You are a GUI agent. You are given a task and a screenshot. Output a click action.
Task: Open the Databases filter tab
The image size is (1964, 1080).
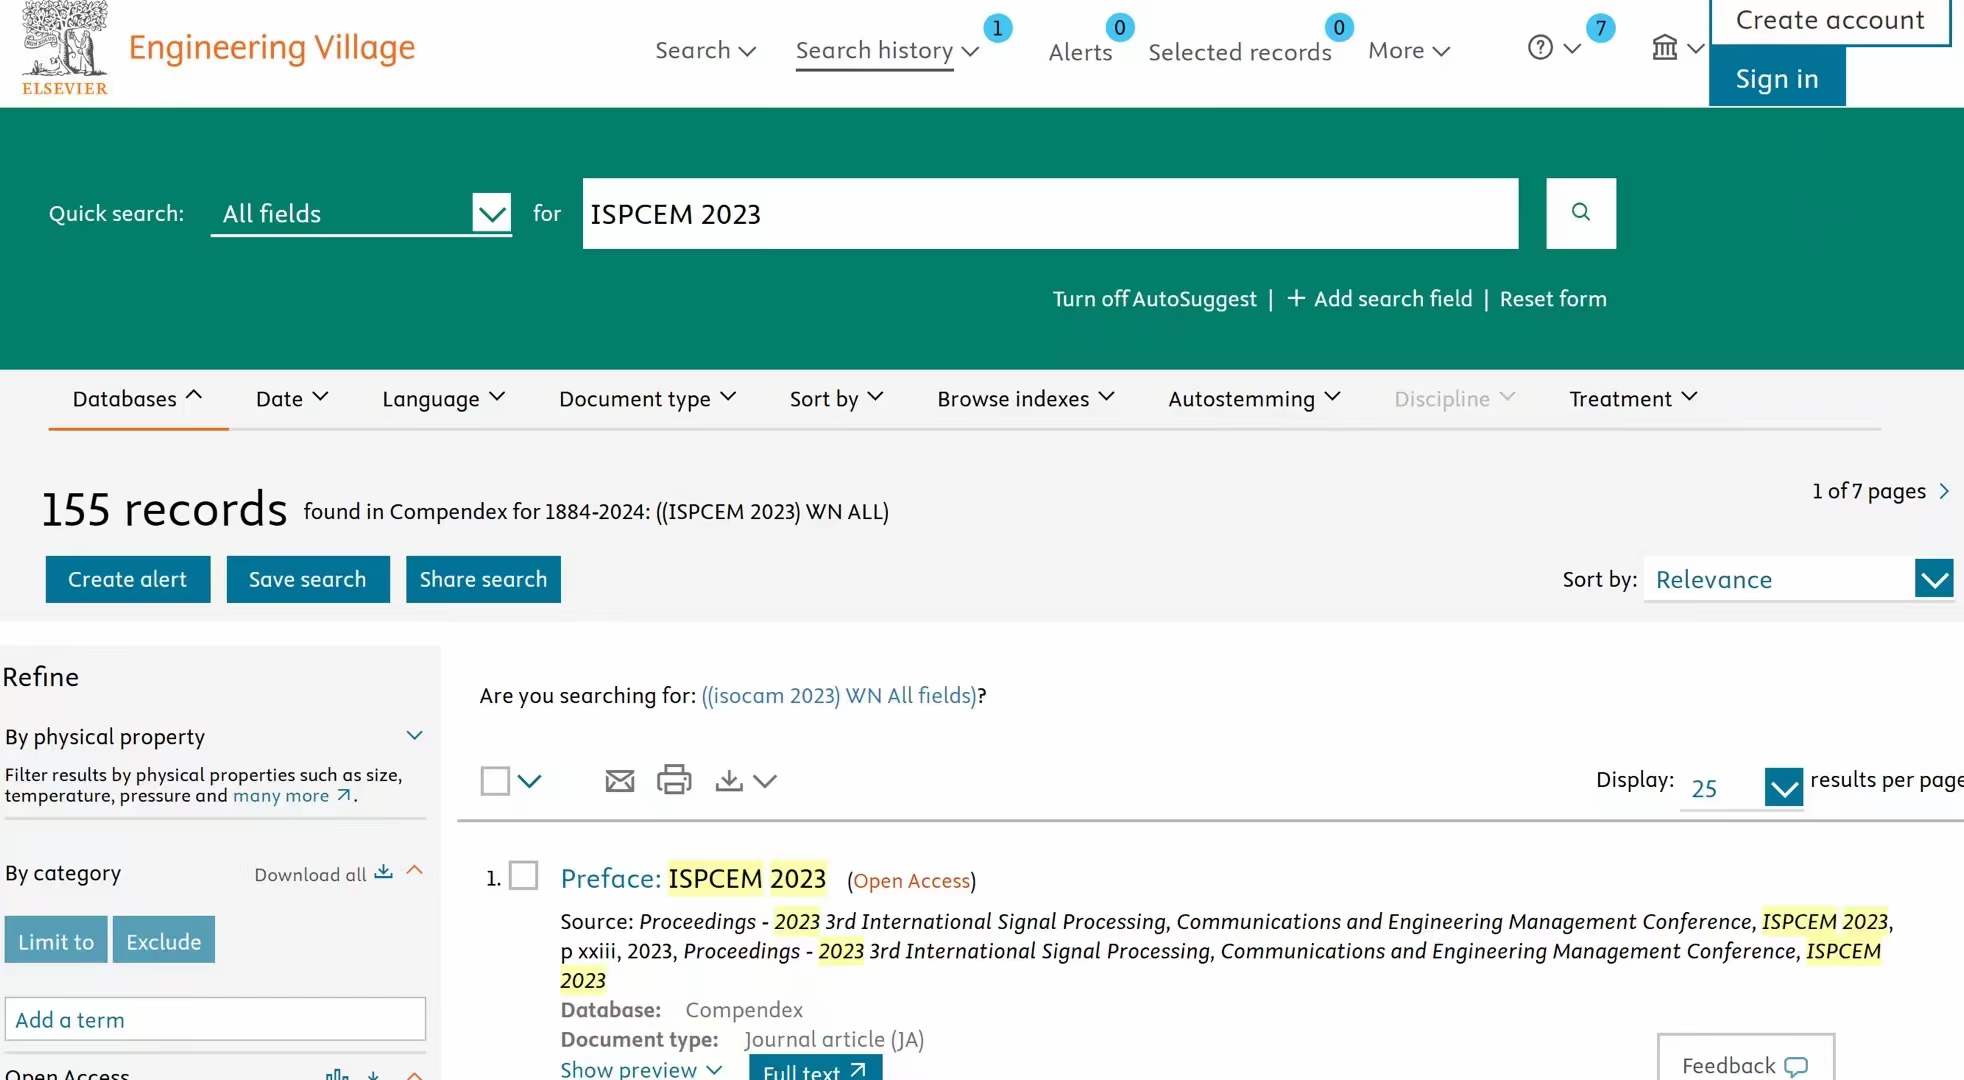pos(137,398)
